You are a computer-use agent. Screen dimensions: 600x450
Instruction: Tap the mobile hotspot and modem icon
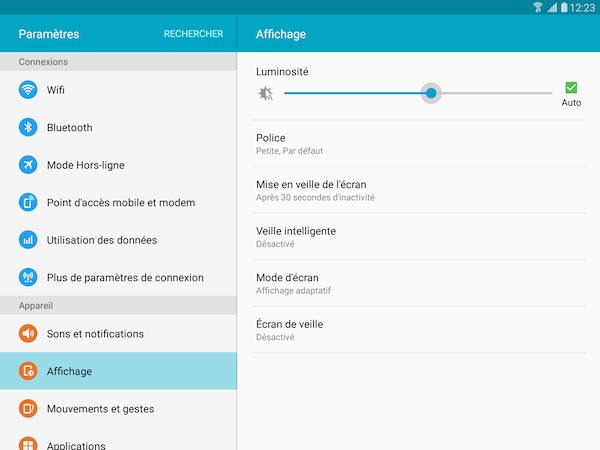click(28, 202)
